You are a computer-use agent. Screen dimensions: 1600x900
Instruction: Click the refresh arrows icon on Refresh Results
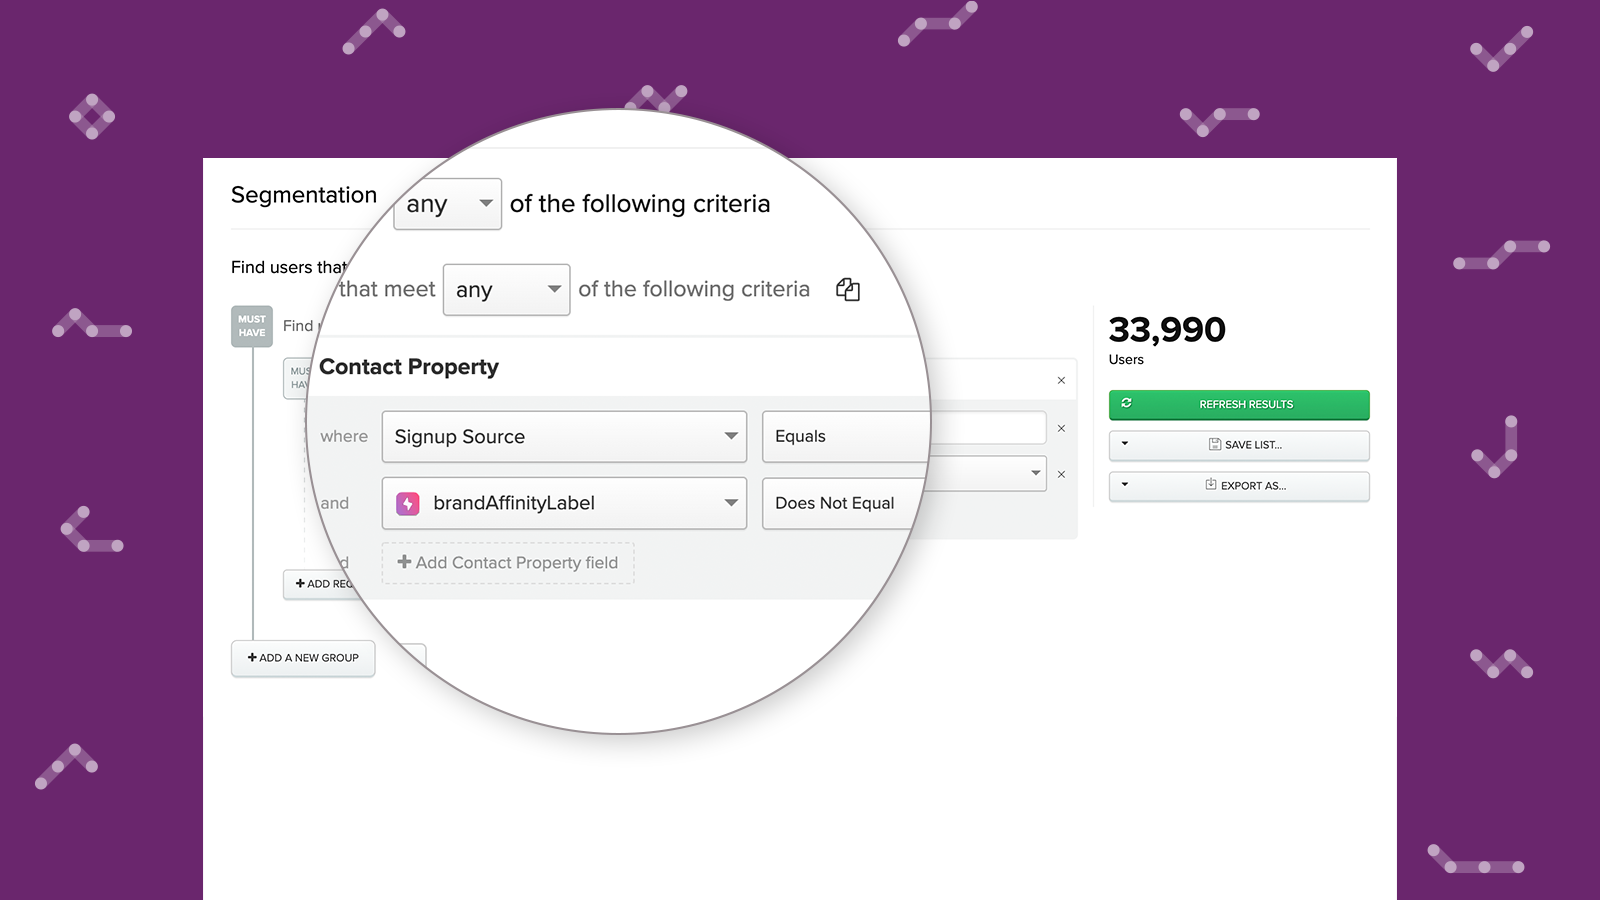click(x=1127, y=403)
